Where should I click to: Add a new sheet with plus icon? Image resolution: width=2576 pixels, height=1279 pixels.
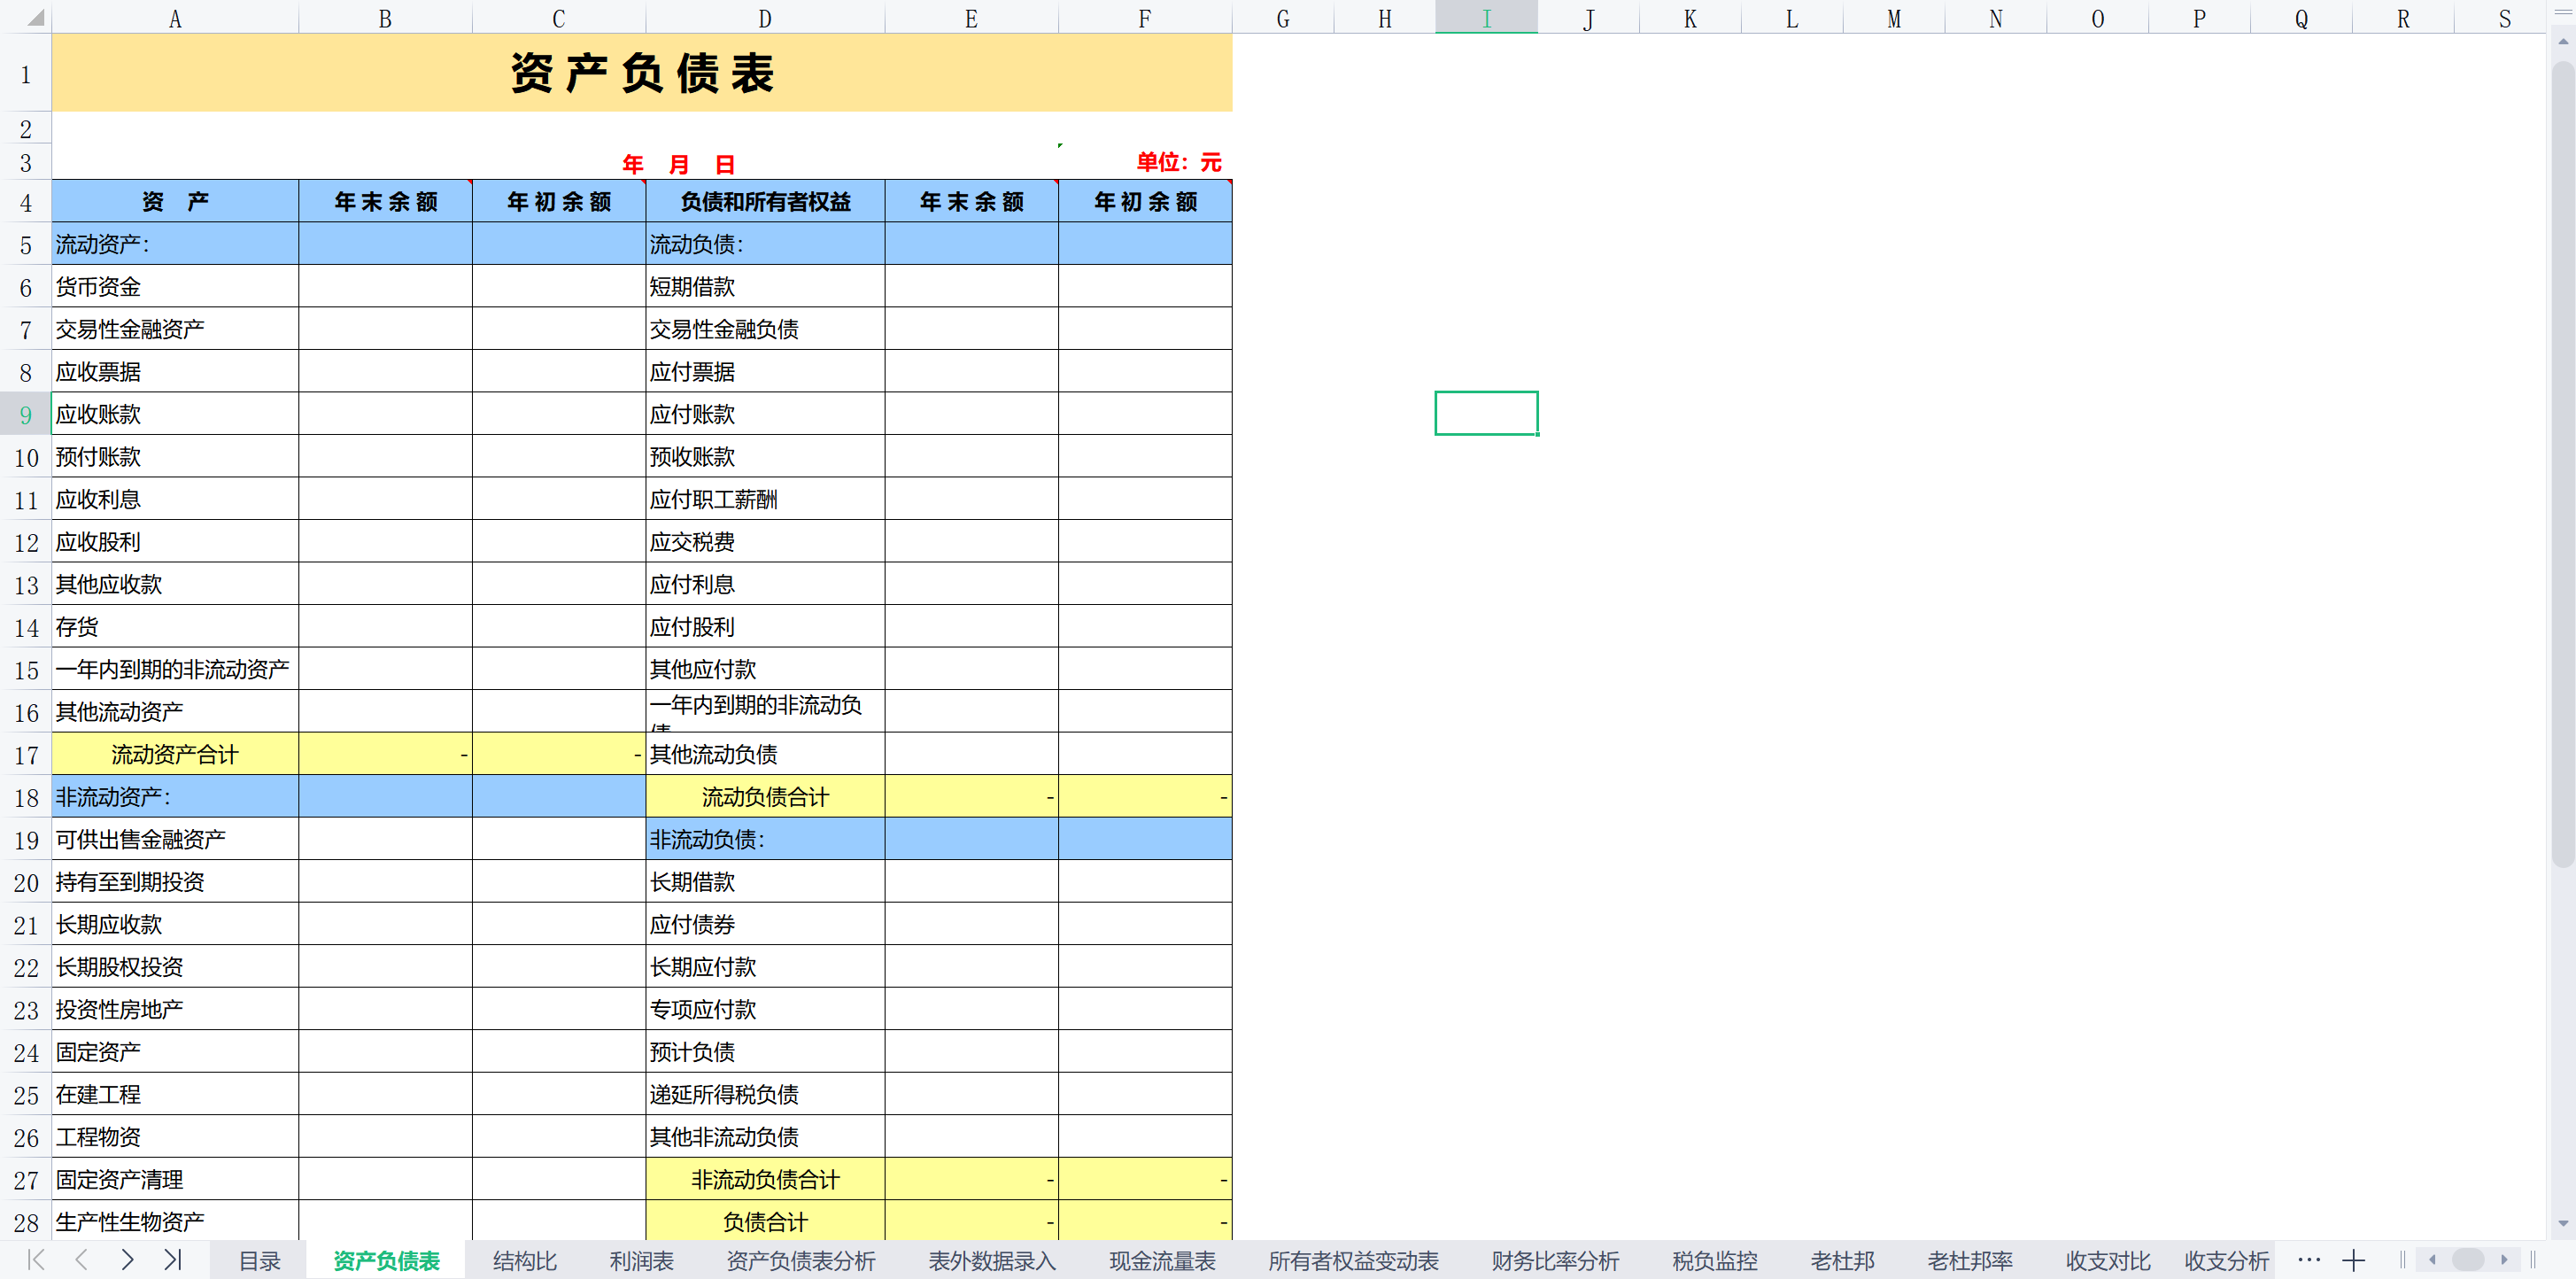click(2353, 1260)
